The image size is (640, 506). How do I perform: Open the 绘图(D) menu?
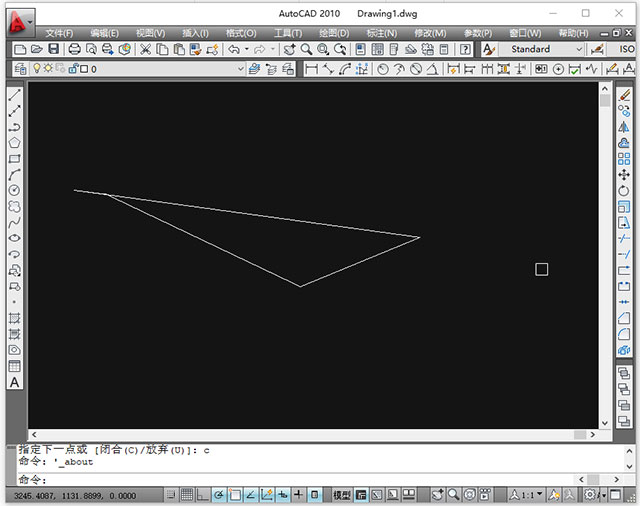click(334, 33)
